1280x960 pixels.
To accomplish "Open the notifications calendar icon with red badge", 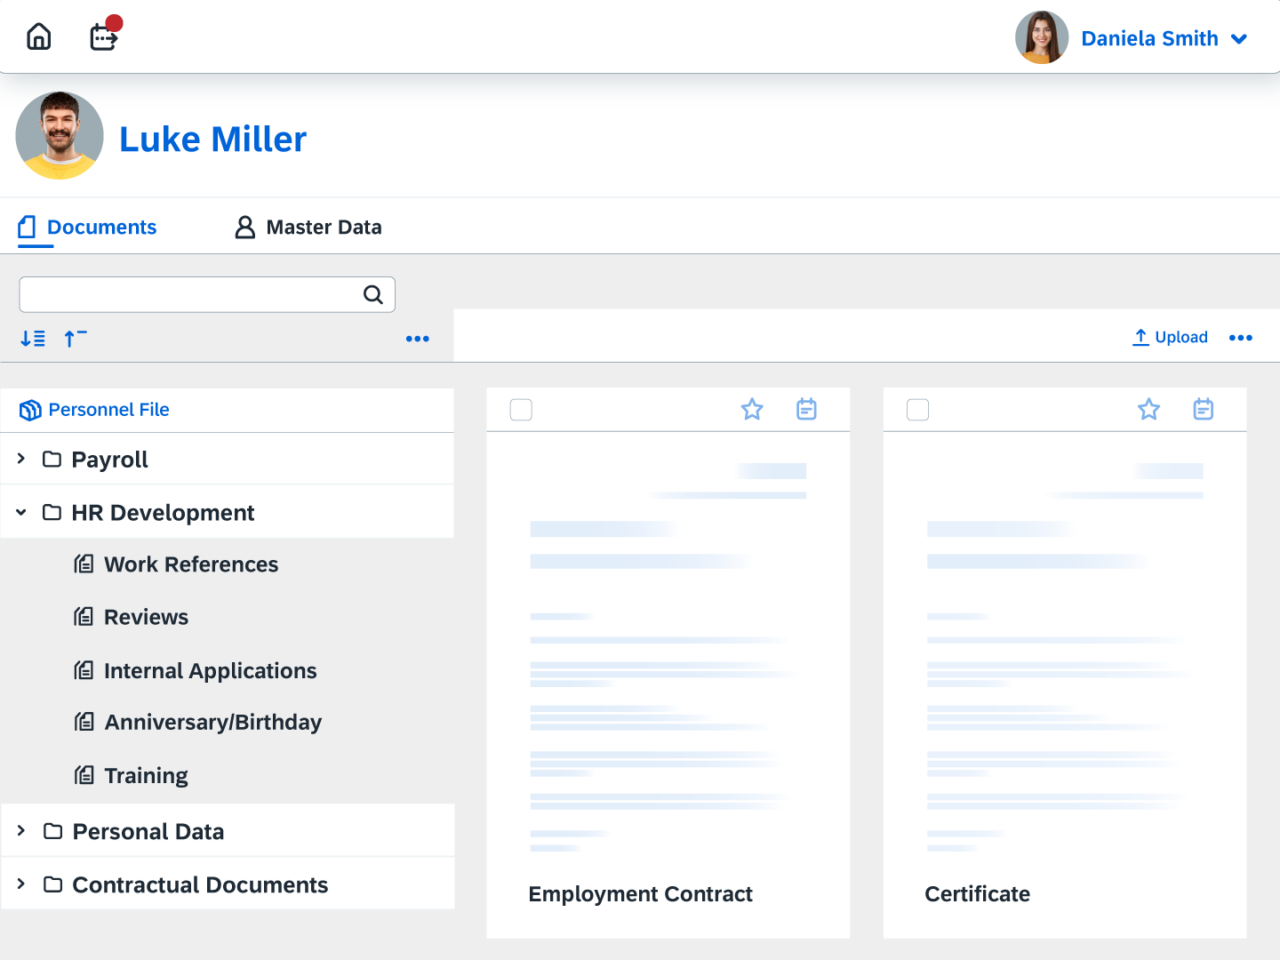I will pyautogui.click(x=103, y=36).
